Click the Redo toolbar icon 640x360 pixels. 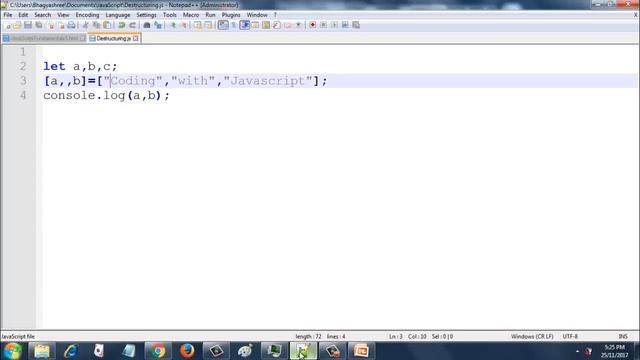click(x=132, y=25)
